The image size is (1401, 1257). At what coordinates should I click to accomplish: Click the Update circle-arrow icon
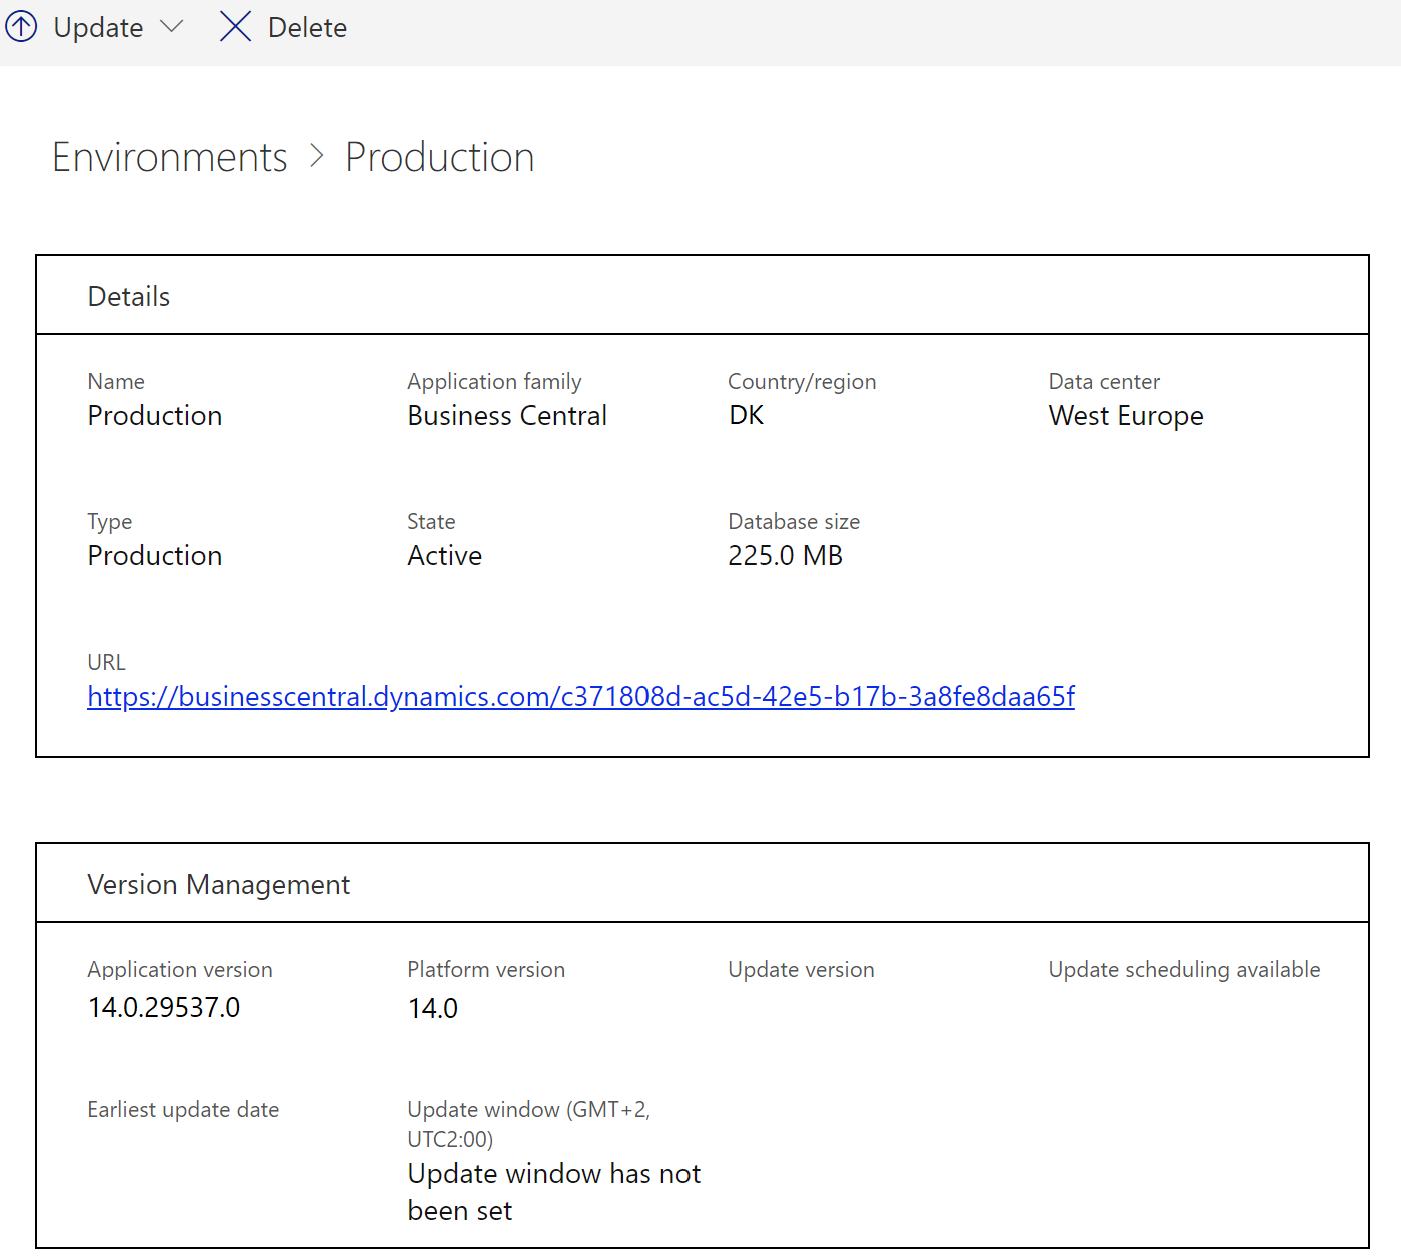coord(21,27)
